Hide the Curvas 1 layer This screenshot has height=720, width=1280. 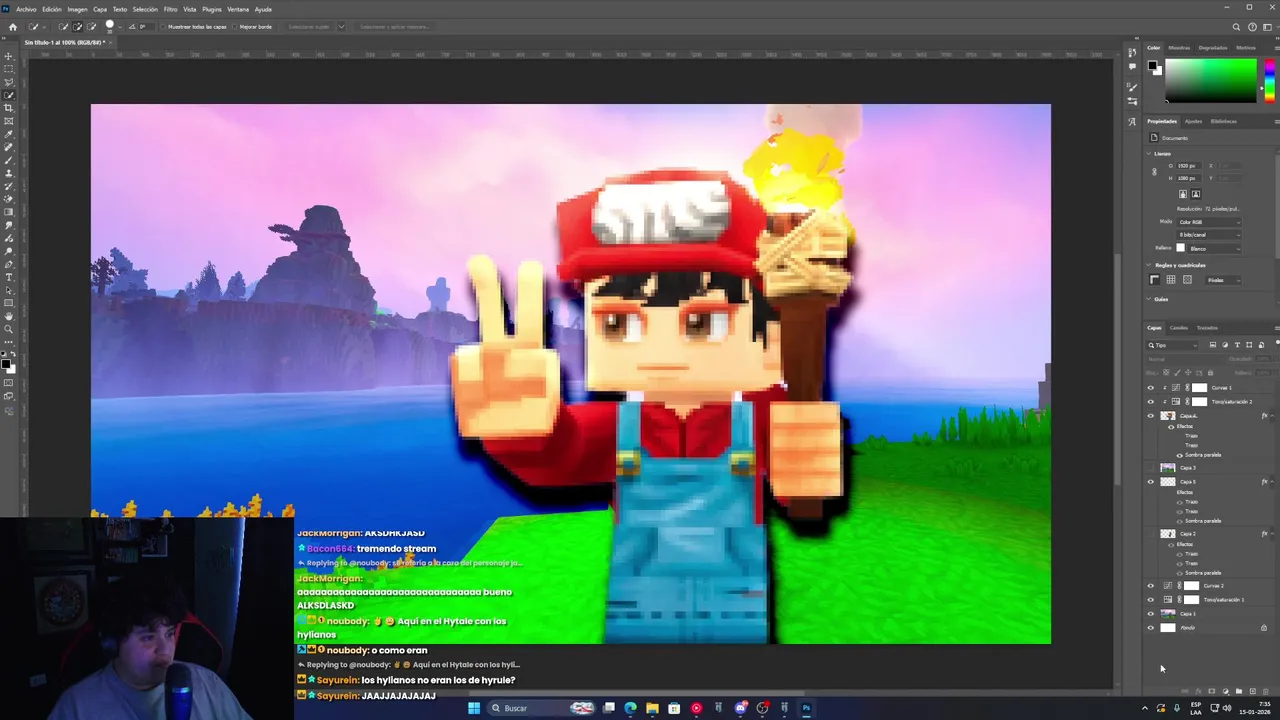1150,388
